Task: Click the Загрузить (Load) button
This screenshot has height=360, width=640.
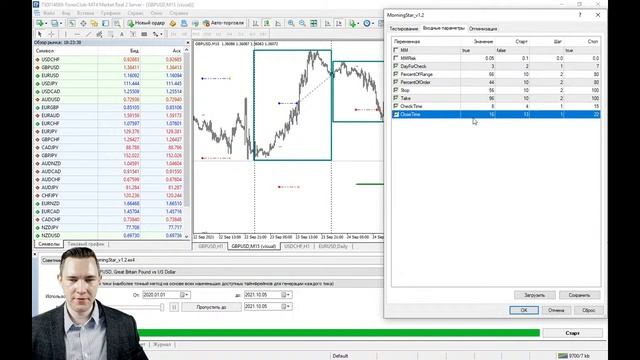Action: pos(534,295)
